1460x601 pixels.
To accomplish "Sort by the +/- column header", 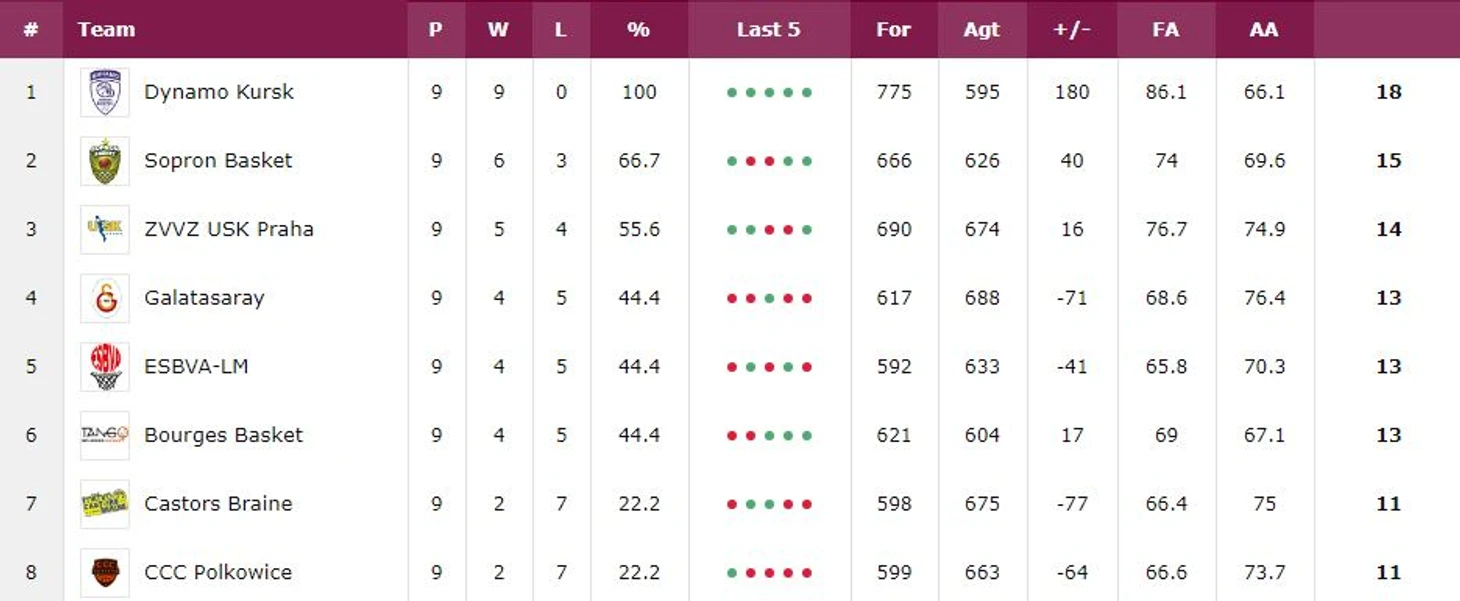I will coord(1071,29).
